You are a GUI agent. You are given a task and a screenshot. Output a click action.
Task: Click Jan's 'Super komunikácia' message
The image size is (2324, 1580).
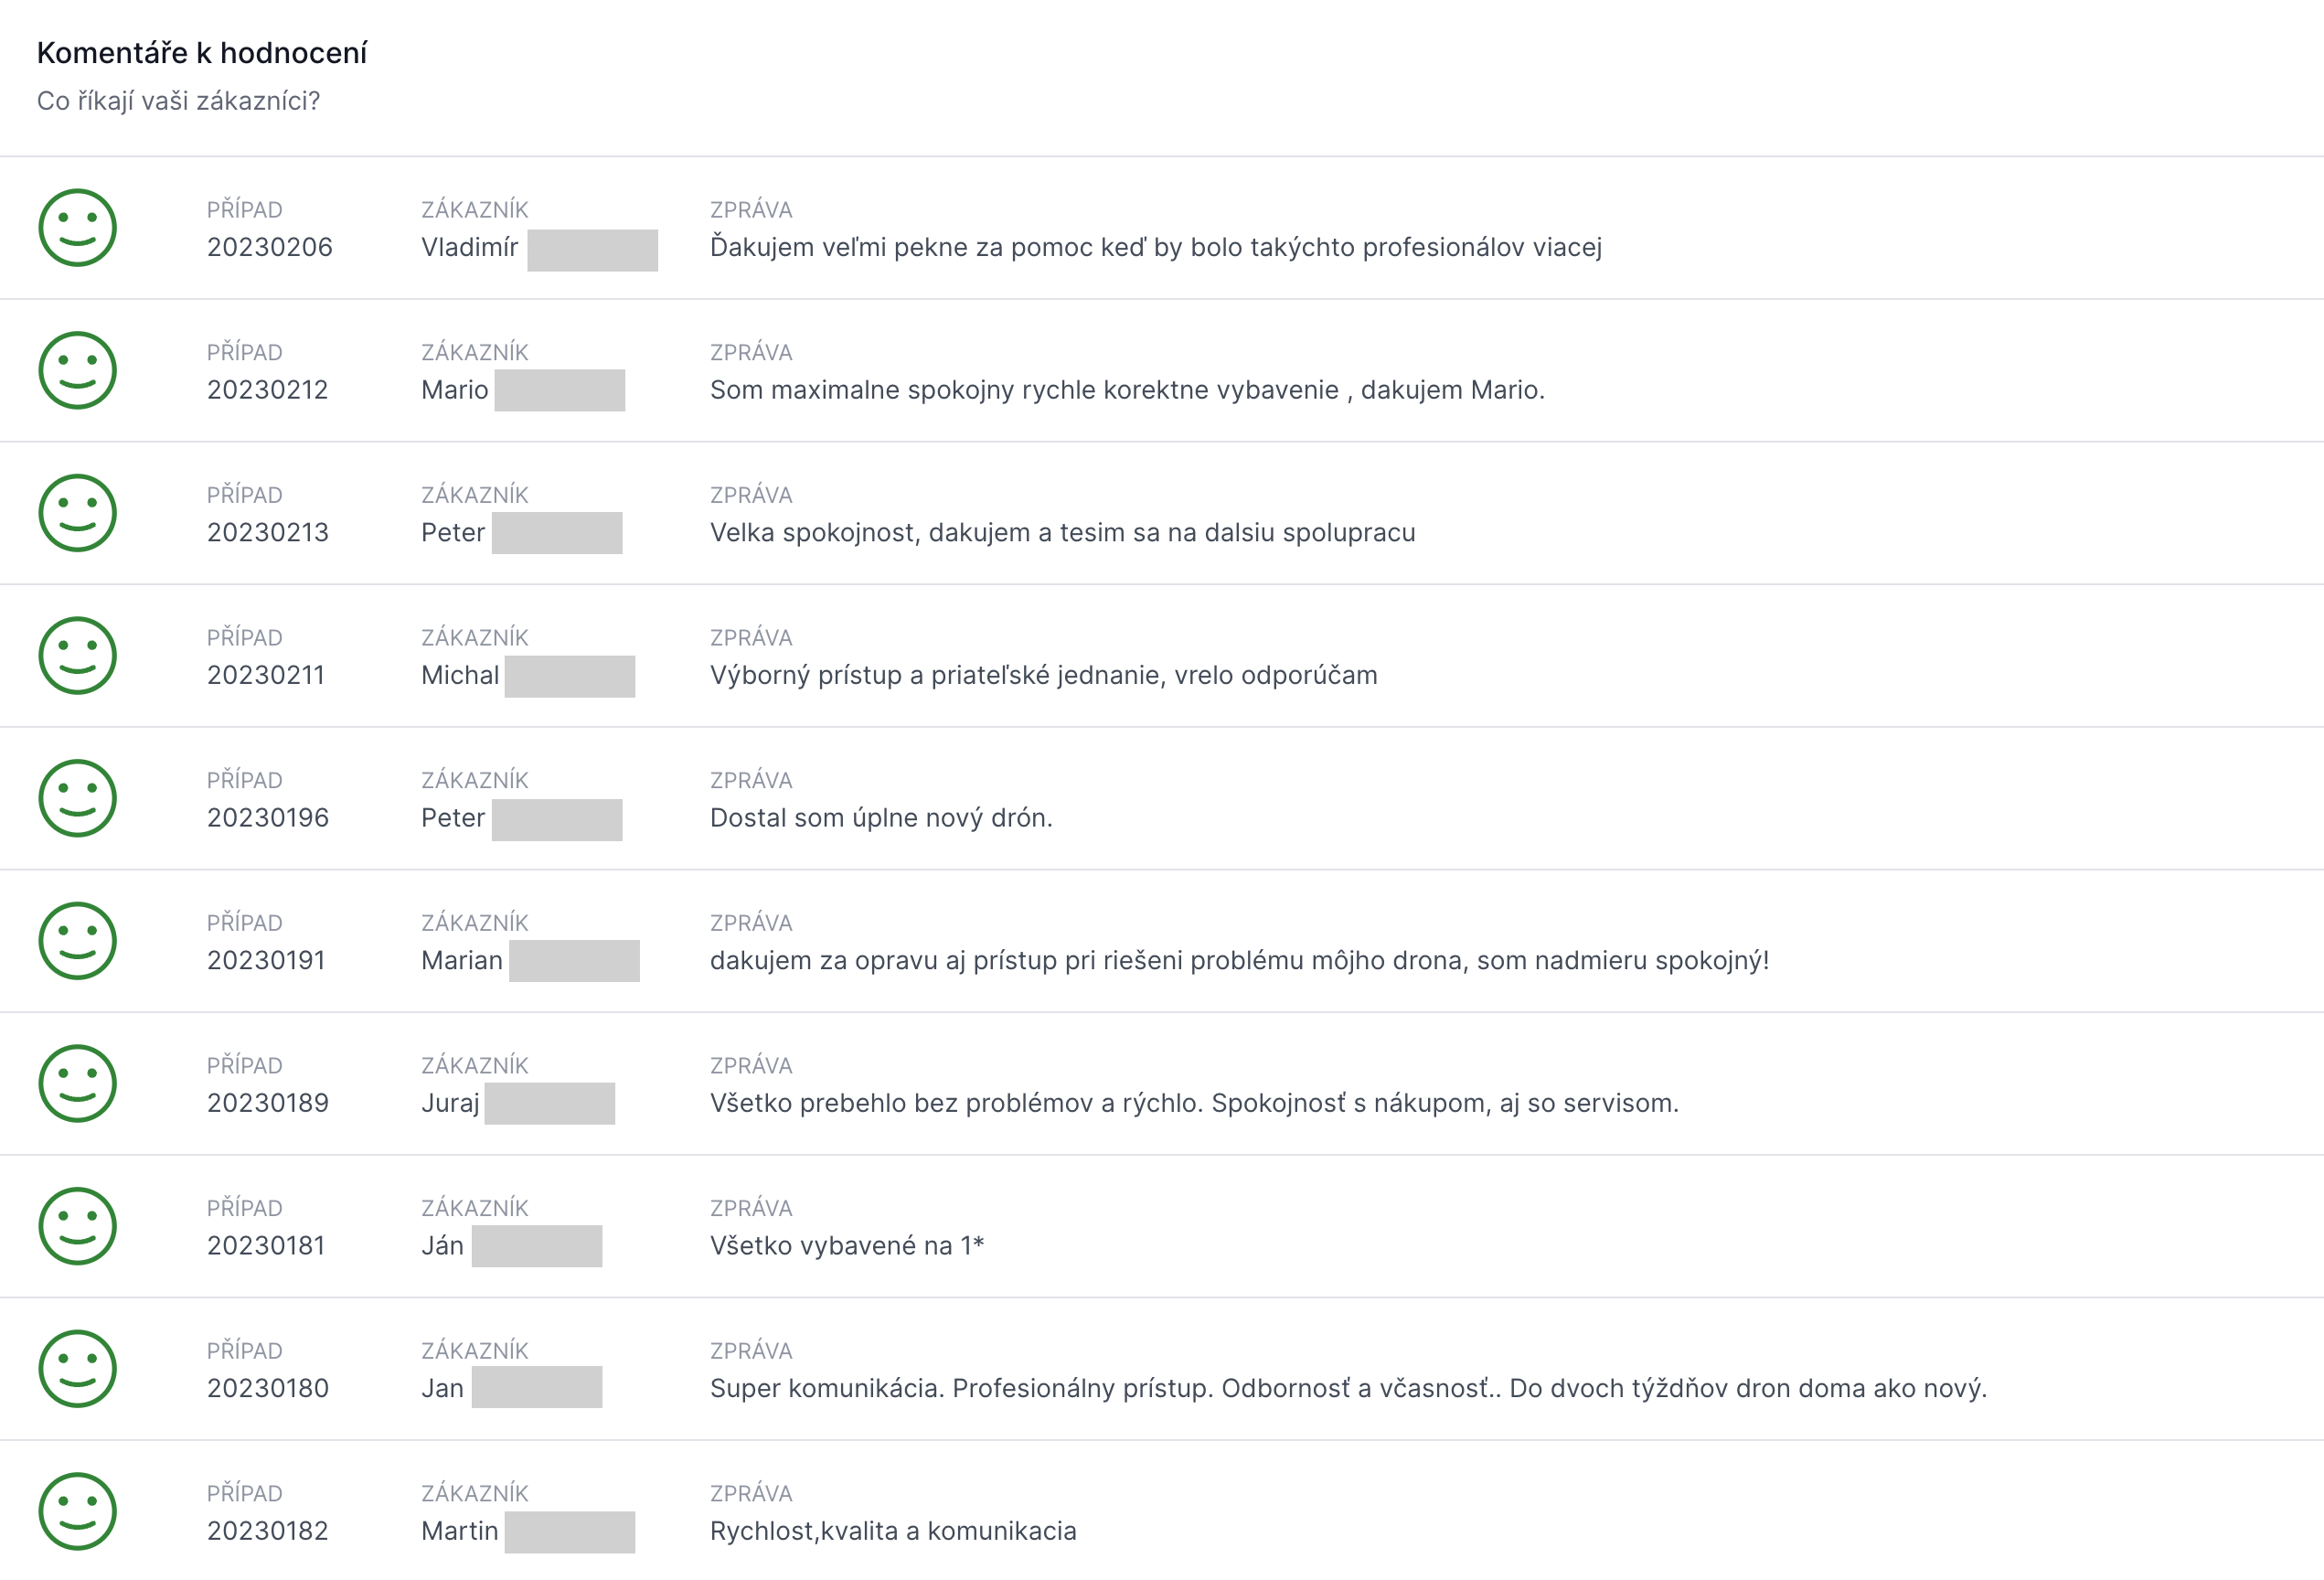tap(1348, 1388)
